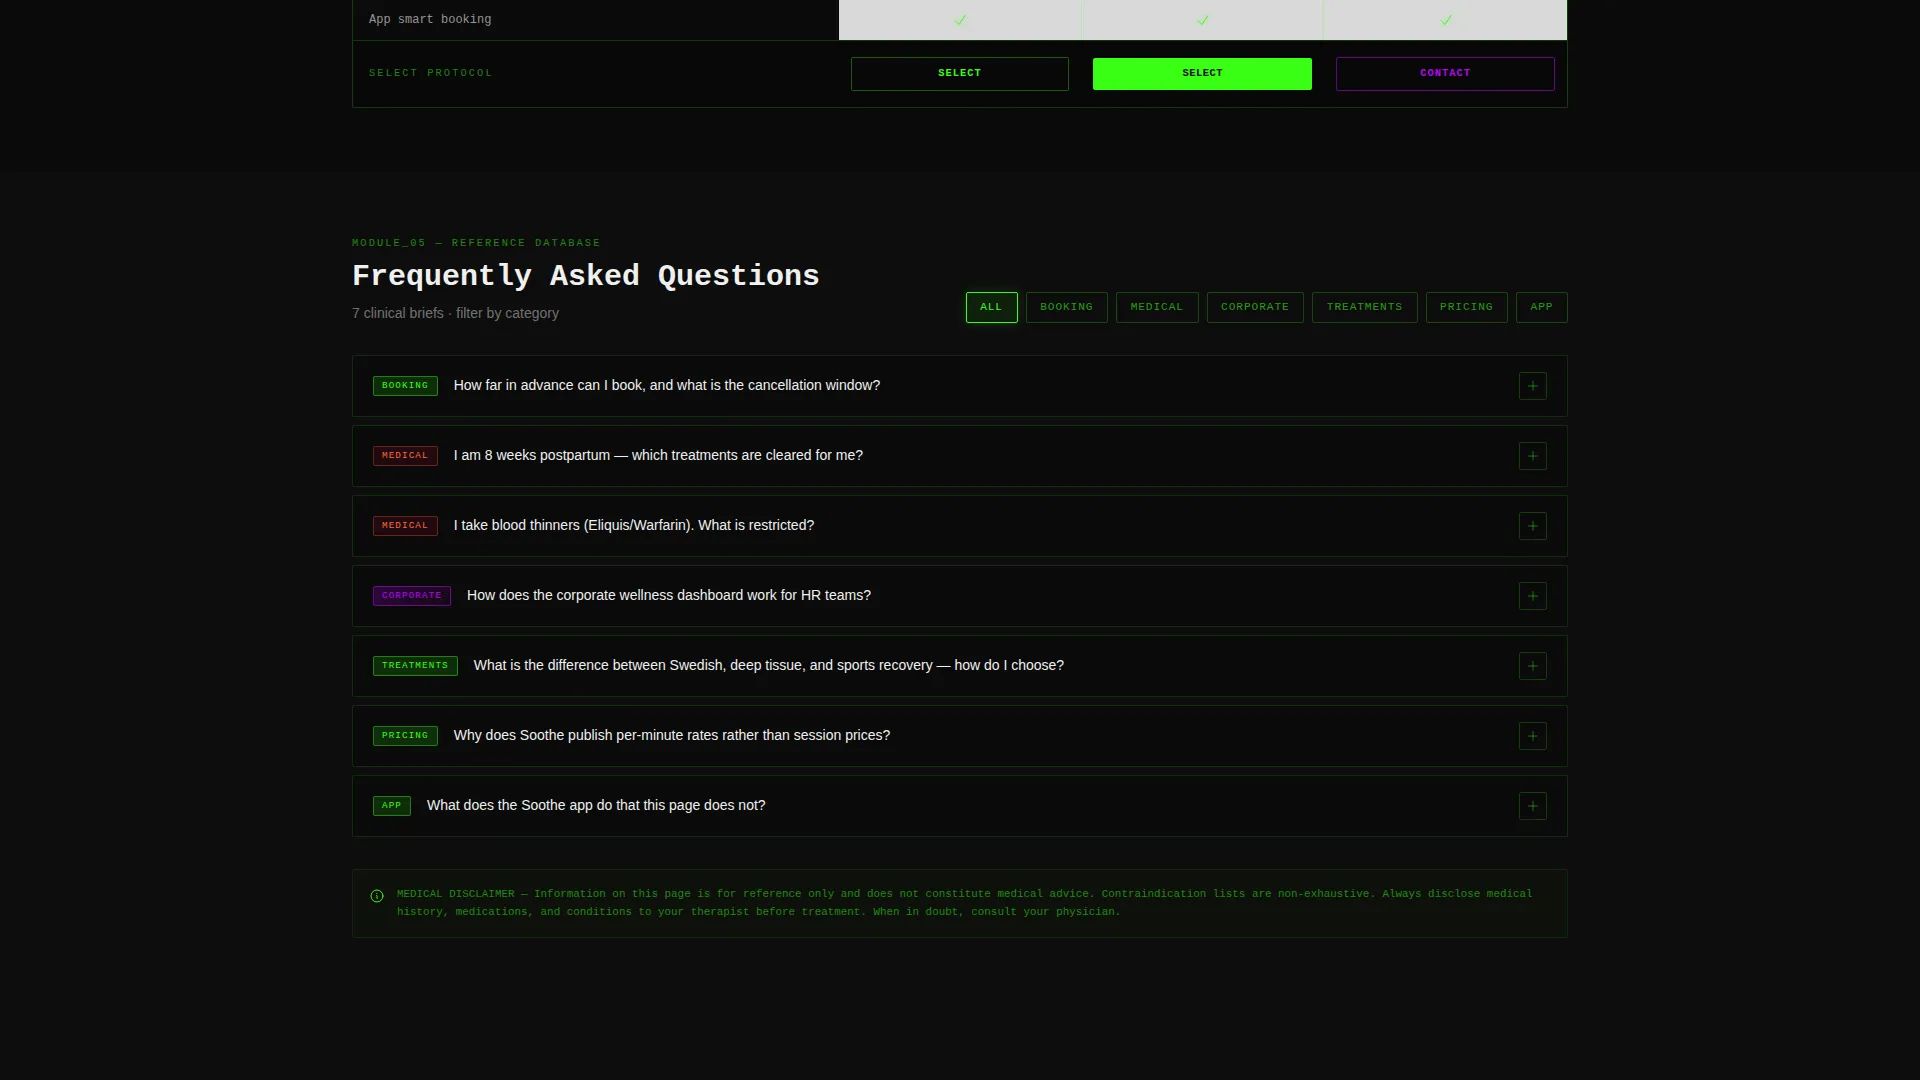
Task: Click the red Medical tag on blood thinners
Action: click(x=405, y=526)
